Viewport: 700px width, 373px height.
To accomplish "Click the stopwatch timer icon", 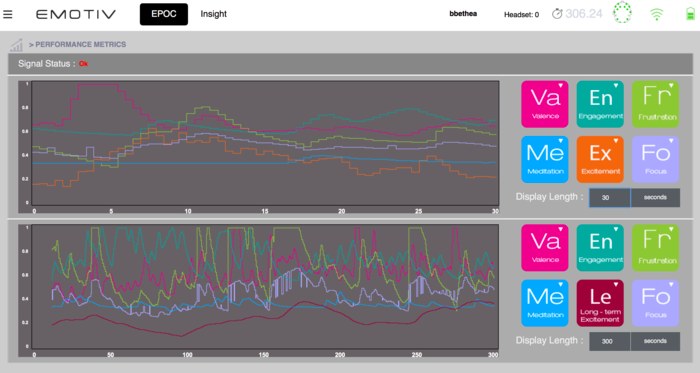I will (x=557, y=14).
